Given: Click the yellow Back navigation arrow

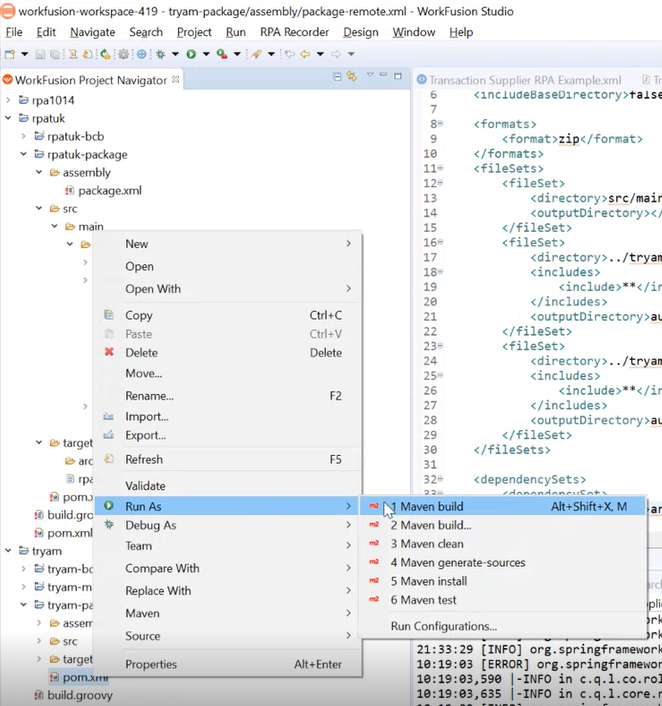Looking at the screenshot, I should click(305, 54).
